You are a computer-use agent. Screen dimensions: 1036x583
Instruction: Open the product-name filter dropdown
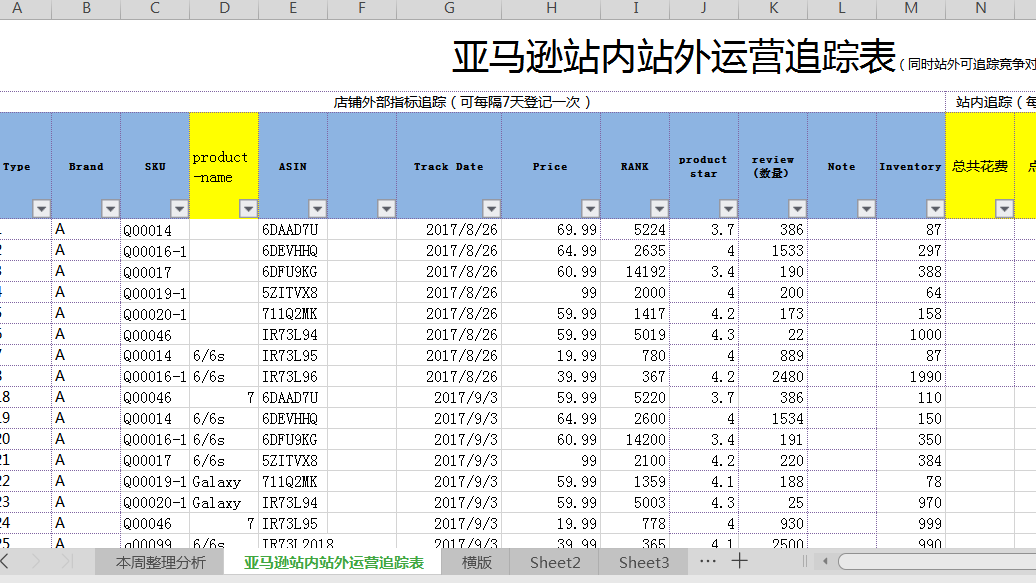pos(248,209)
